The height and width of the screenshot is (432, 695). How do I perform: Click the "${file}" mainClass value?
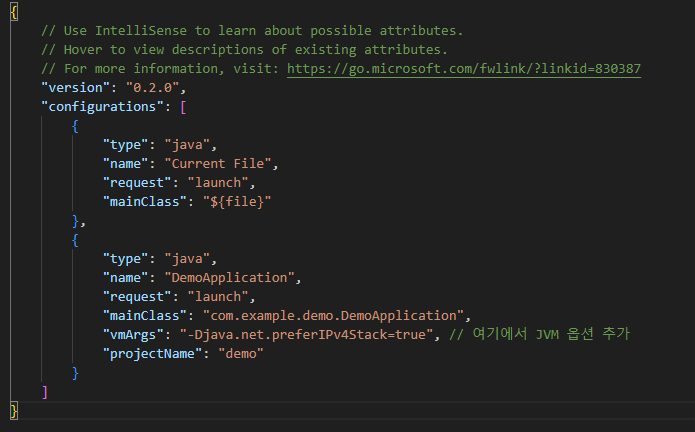[237, 202]
